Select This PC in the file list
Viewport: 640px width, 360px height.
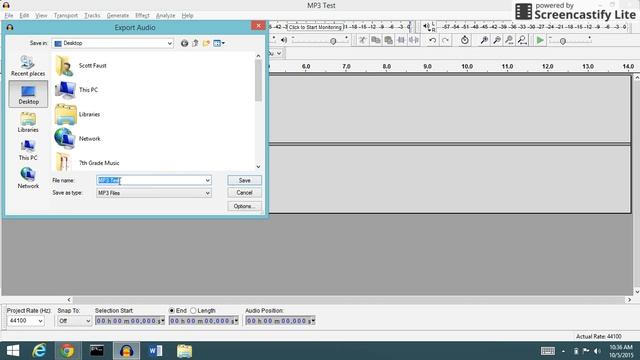[x=76, y=90]
